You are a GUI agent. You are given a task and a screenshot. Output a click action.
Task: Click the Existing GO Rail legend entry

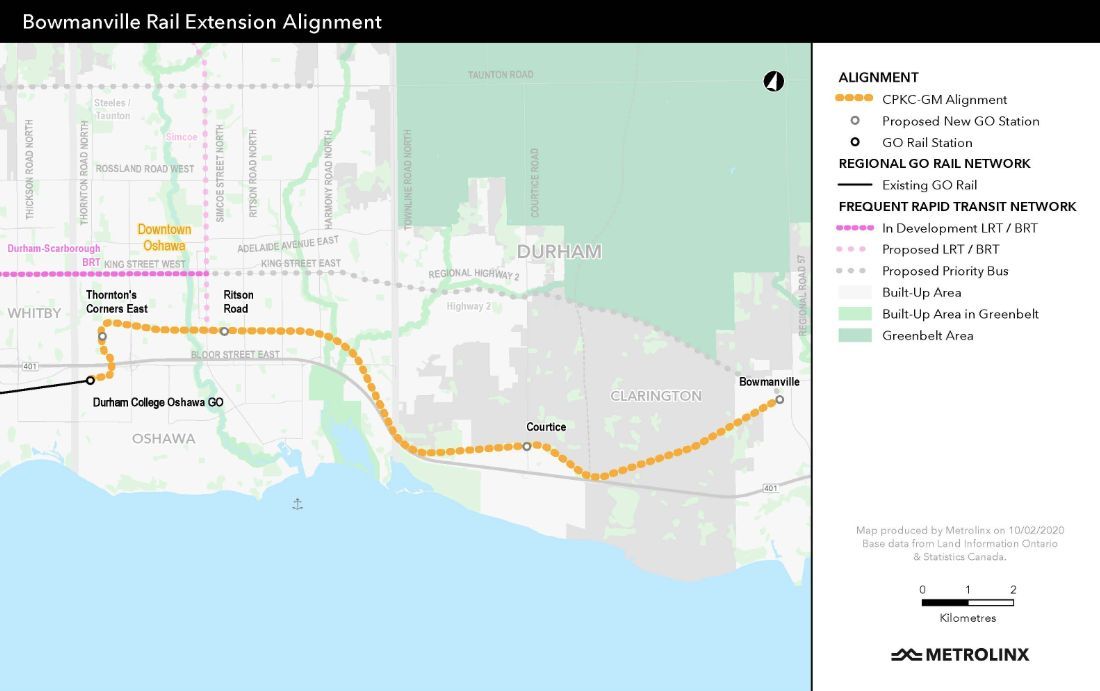(x=929, y=185)
